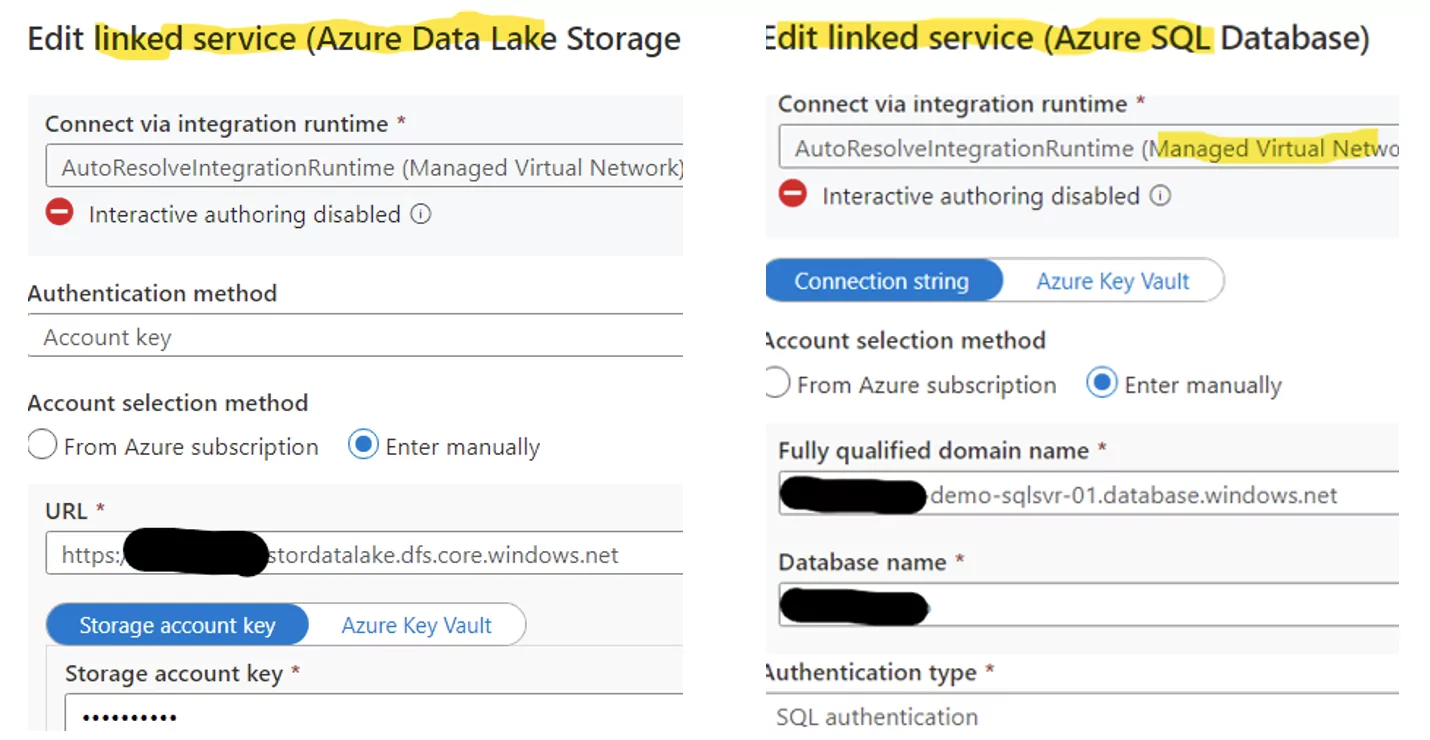Click 'Edit linked service (Azure SQL Database)' heading

[x=1067, y=38]
